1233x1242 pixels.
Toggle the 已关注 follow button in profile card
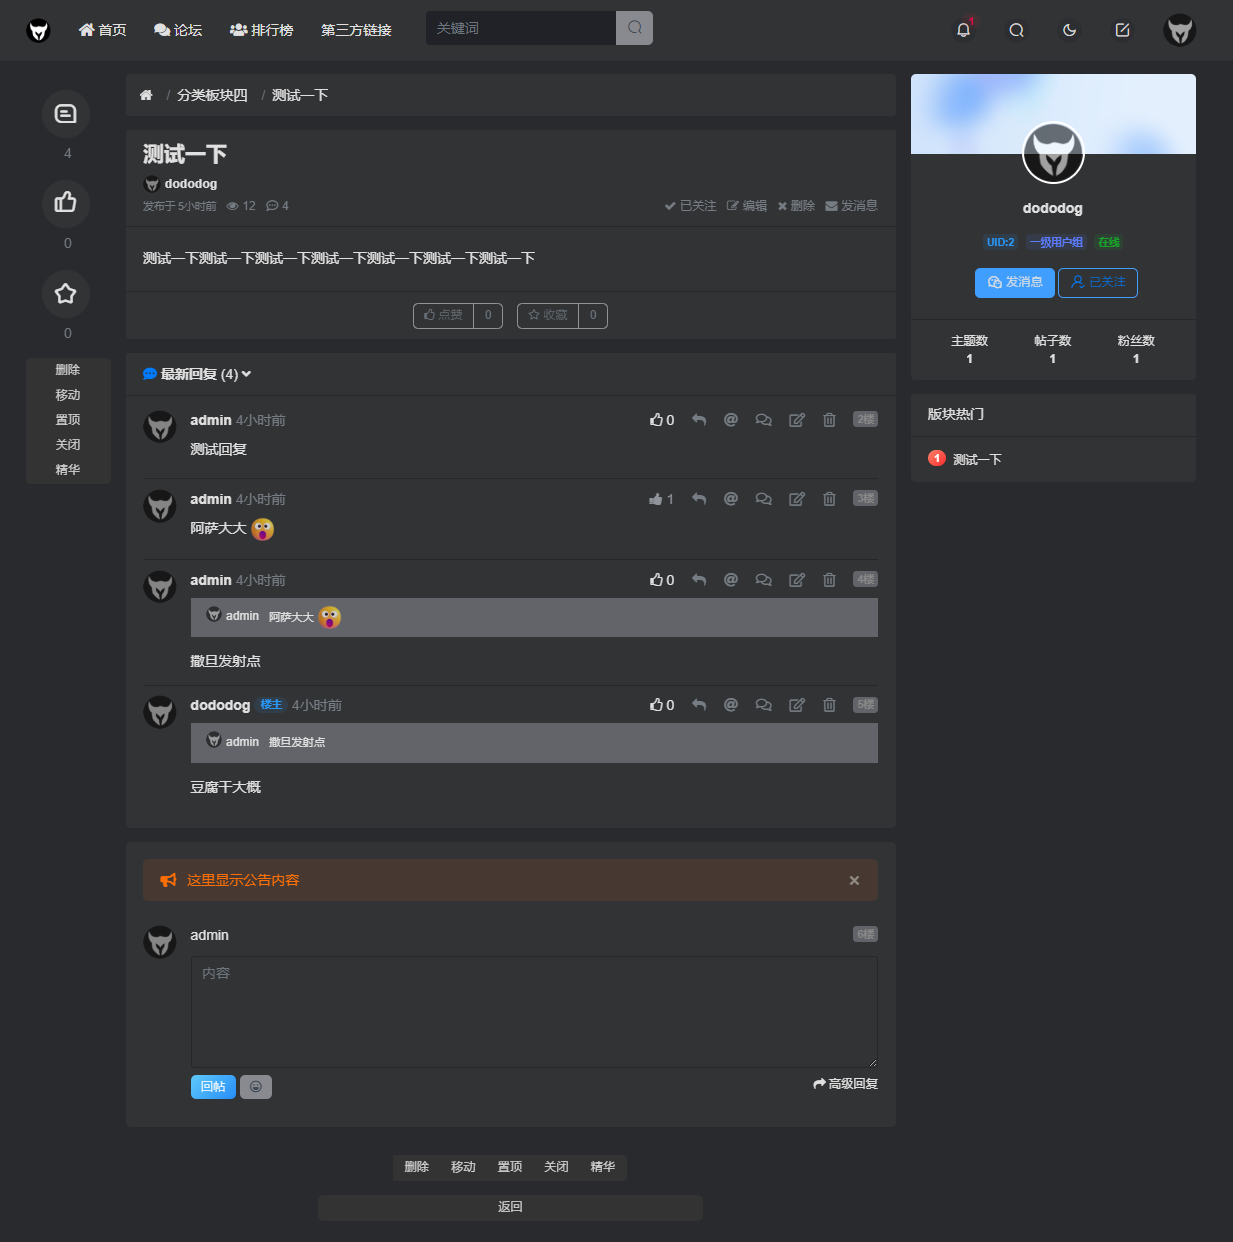point(1098,283)
